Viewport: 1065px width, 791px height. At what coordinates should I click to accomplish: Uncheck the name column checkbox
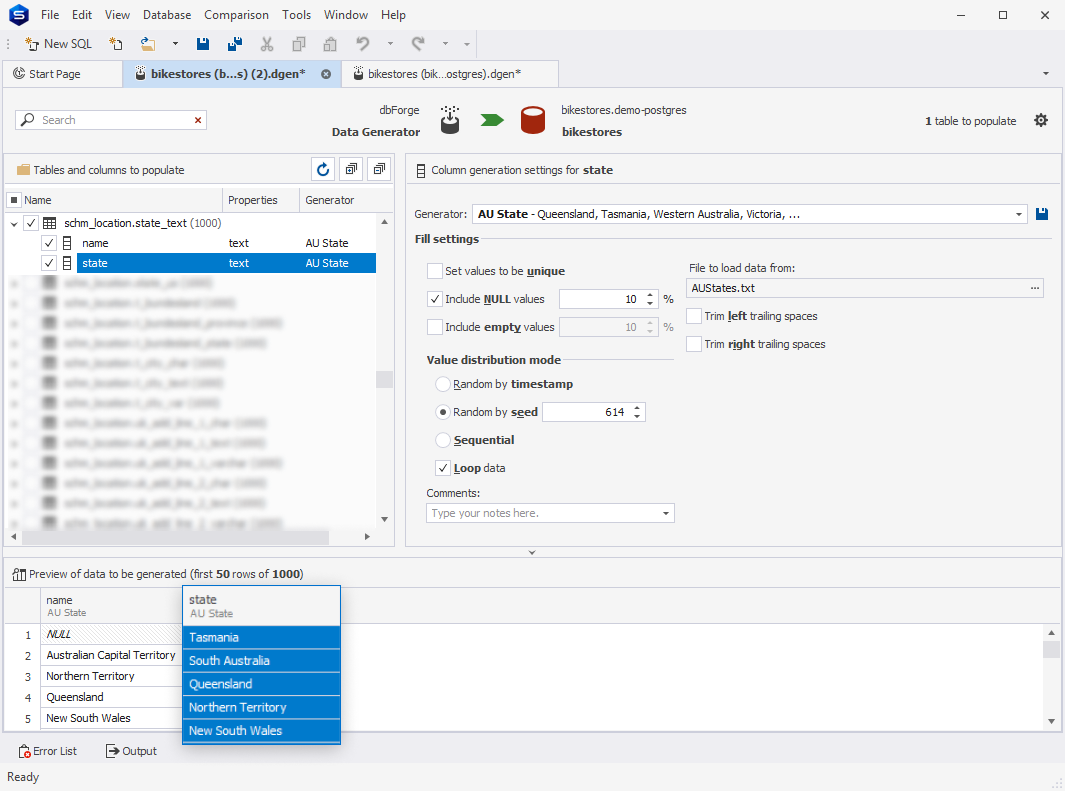[49, 243]
